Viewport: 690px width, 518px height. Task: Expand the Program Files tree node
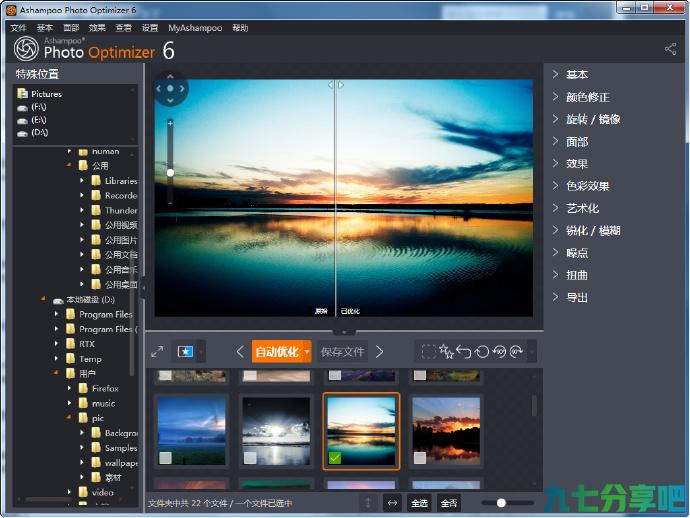56,314
